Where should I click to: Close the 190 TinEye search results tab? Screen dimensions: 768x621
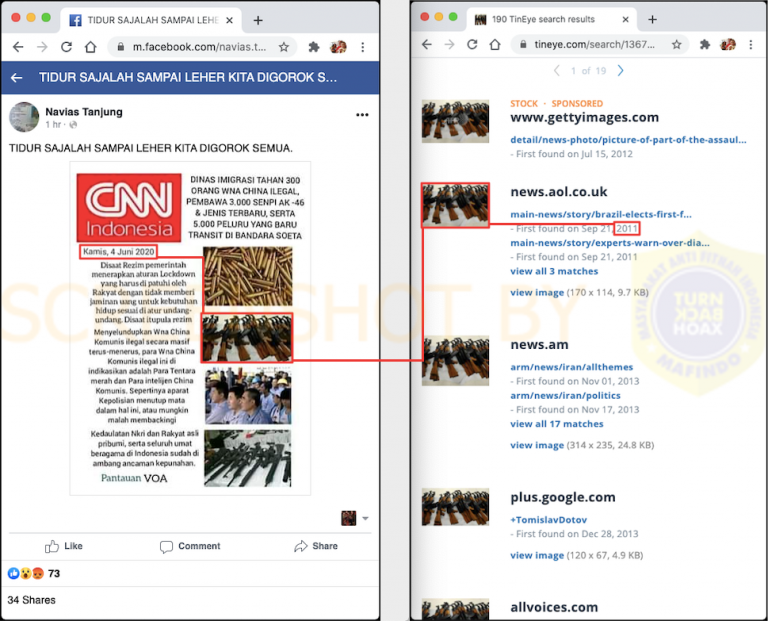625,20
